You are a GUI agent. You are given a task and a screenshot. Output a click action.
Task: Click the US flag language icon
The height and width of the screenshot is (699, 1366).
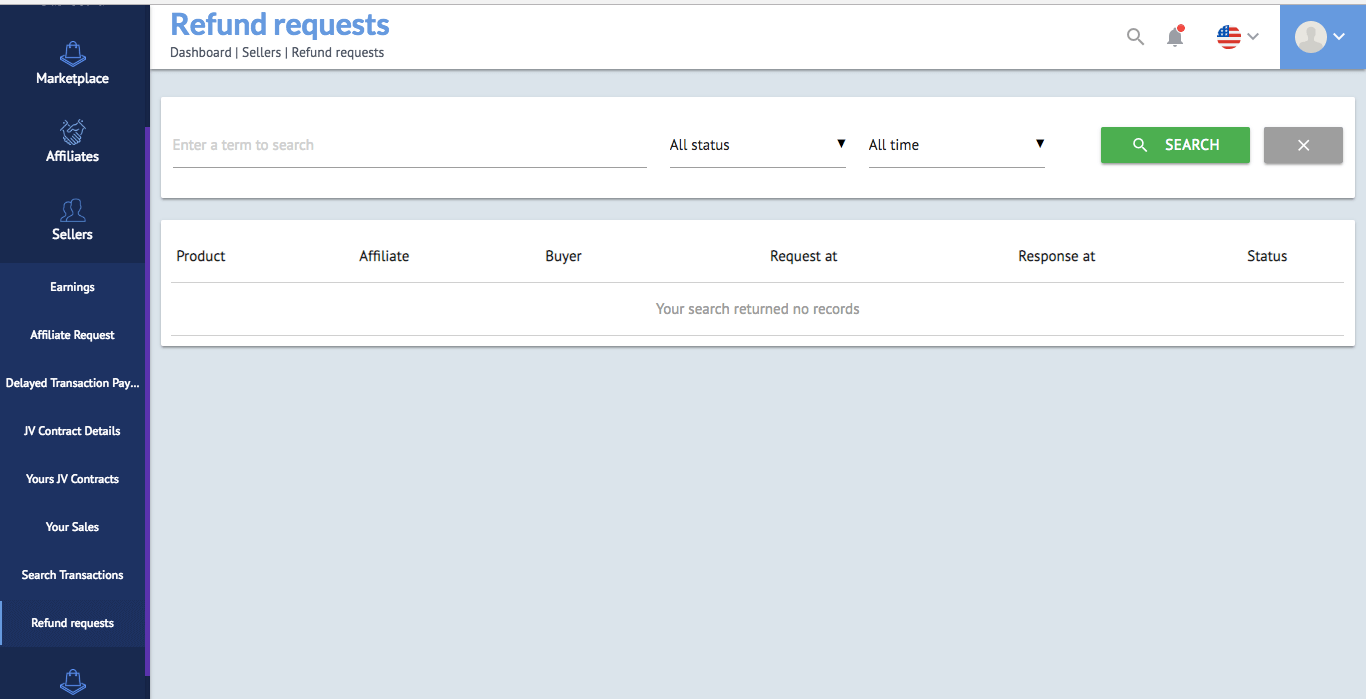click(x=1228, y=37)
